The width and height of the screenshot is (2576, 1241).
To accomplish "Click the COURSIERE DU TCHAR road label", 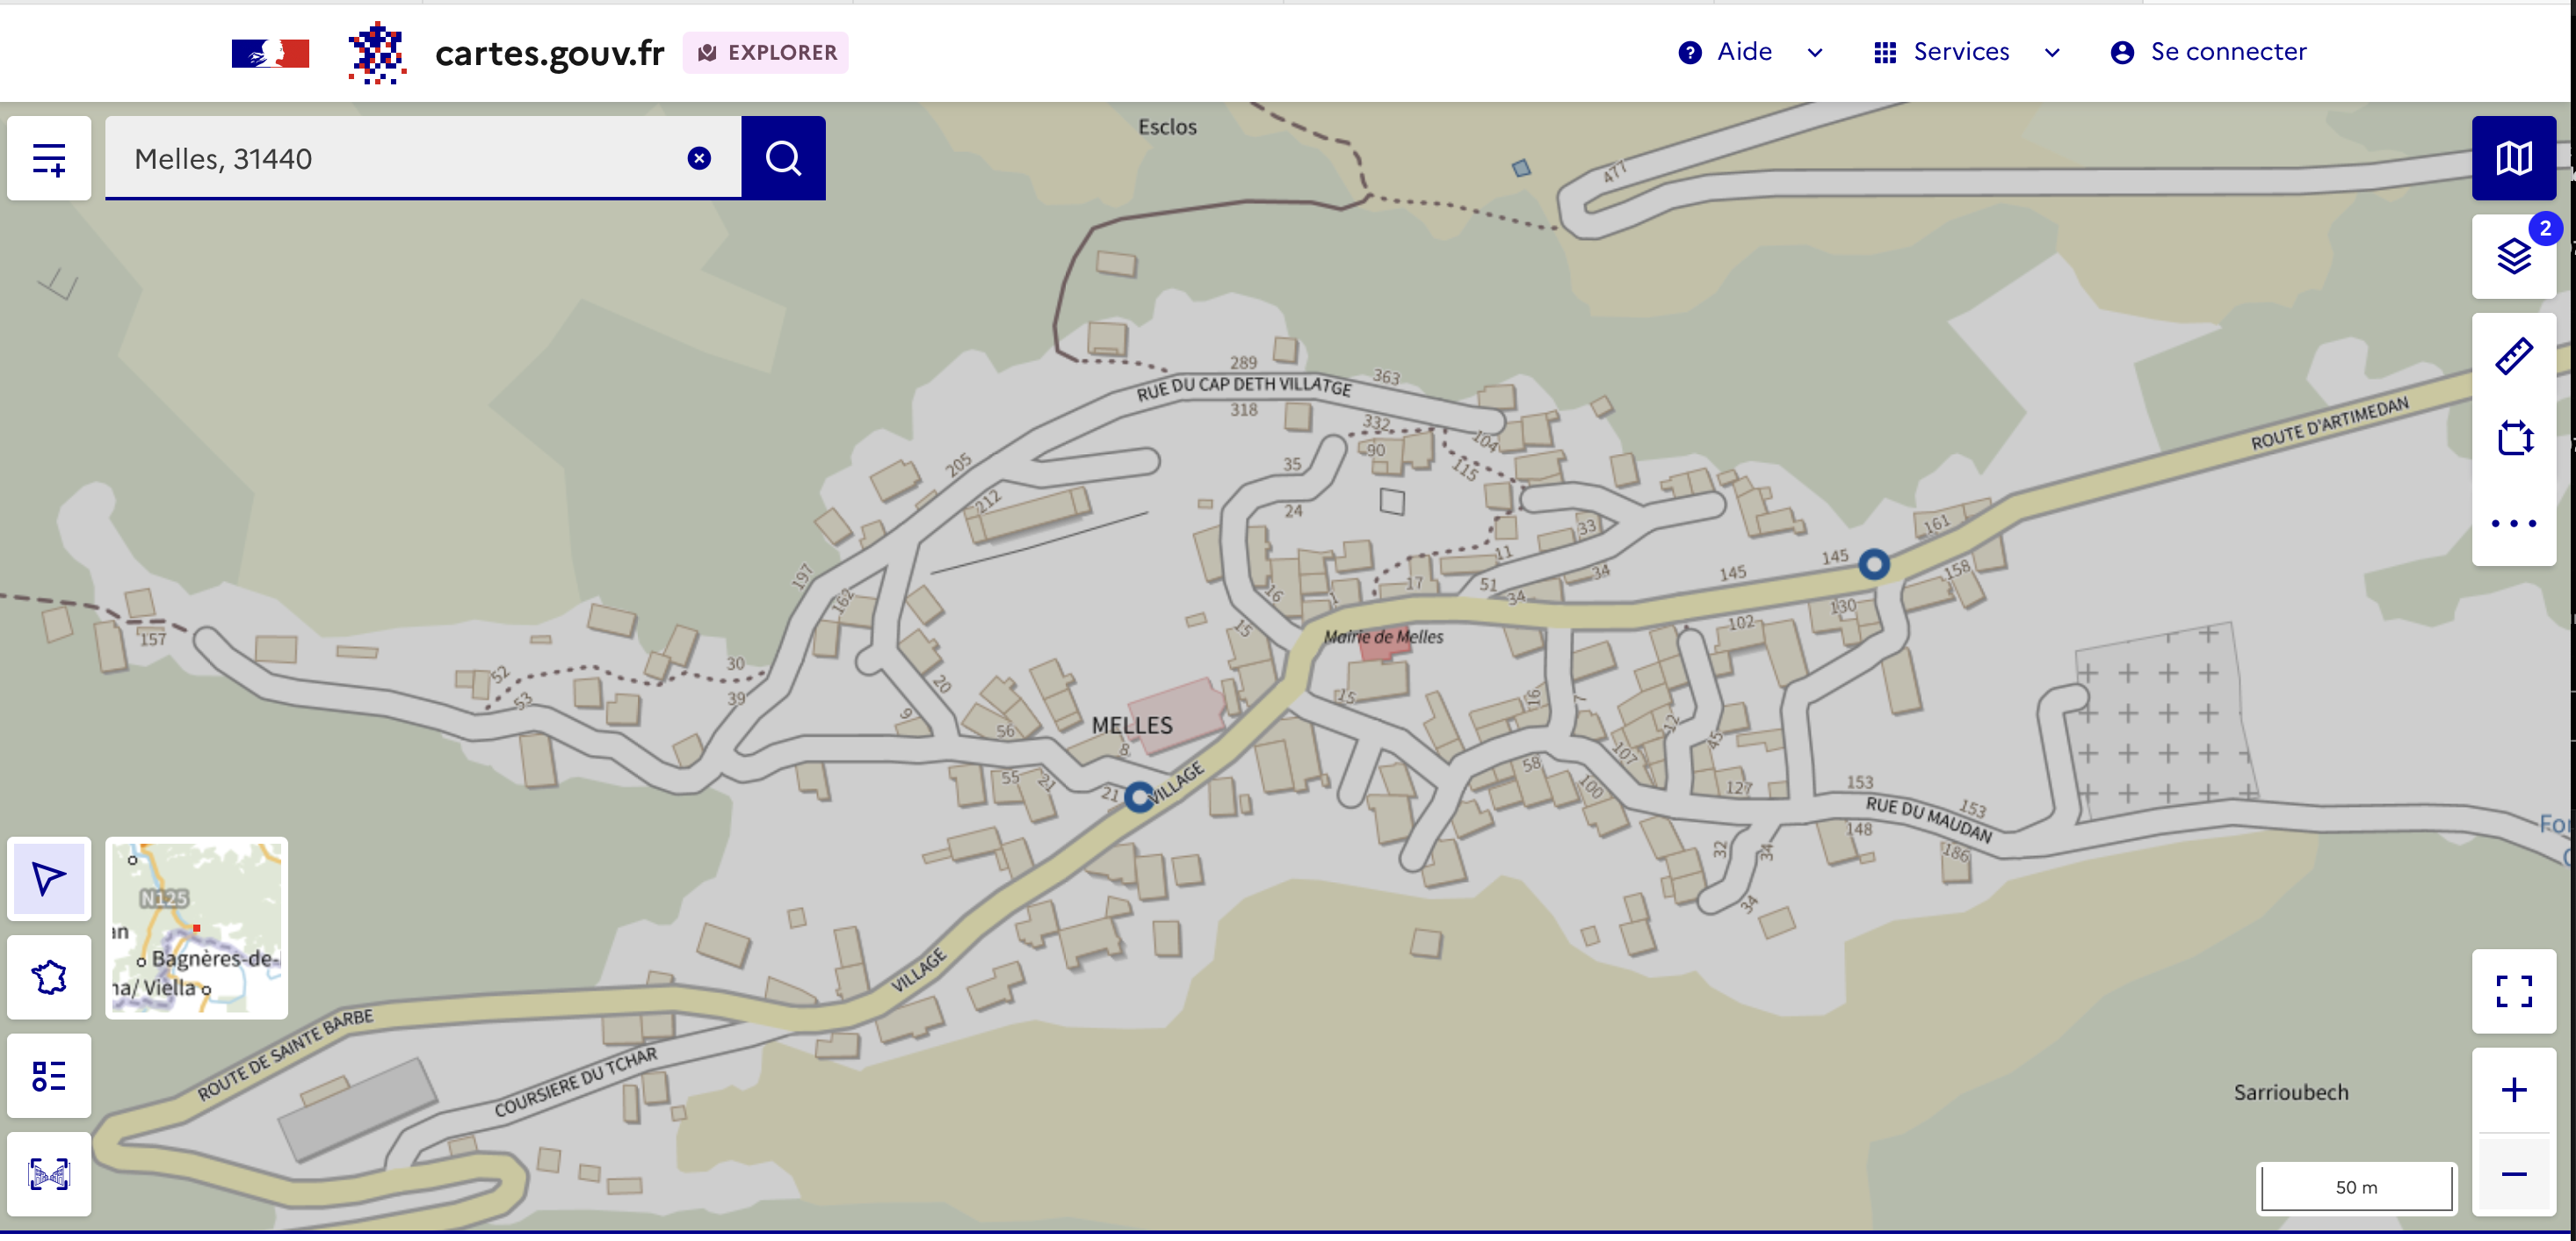I will (576, 1081).
